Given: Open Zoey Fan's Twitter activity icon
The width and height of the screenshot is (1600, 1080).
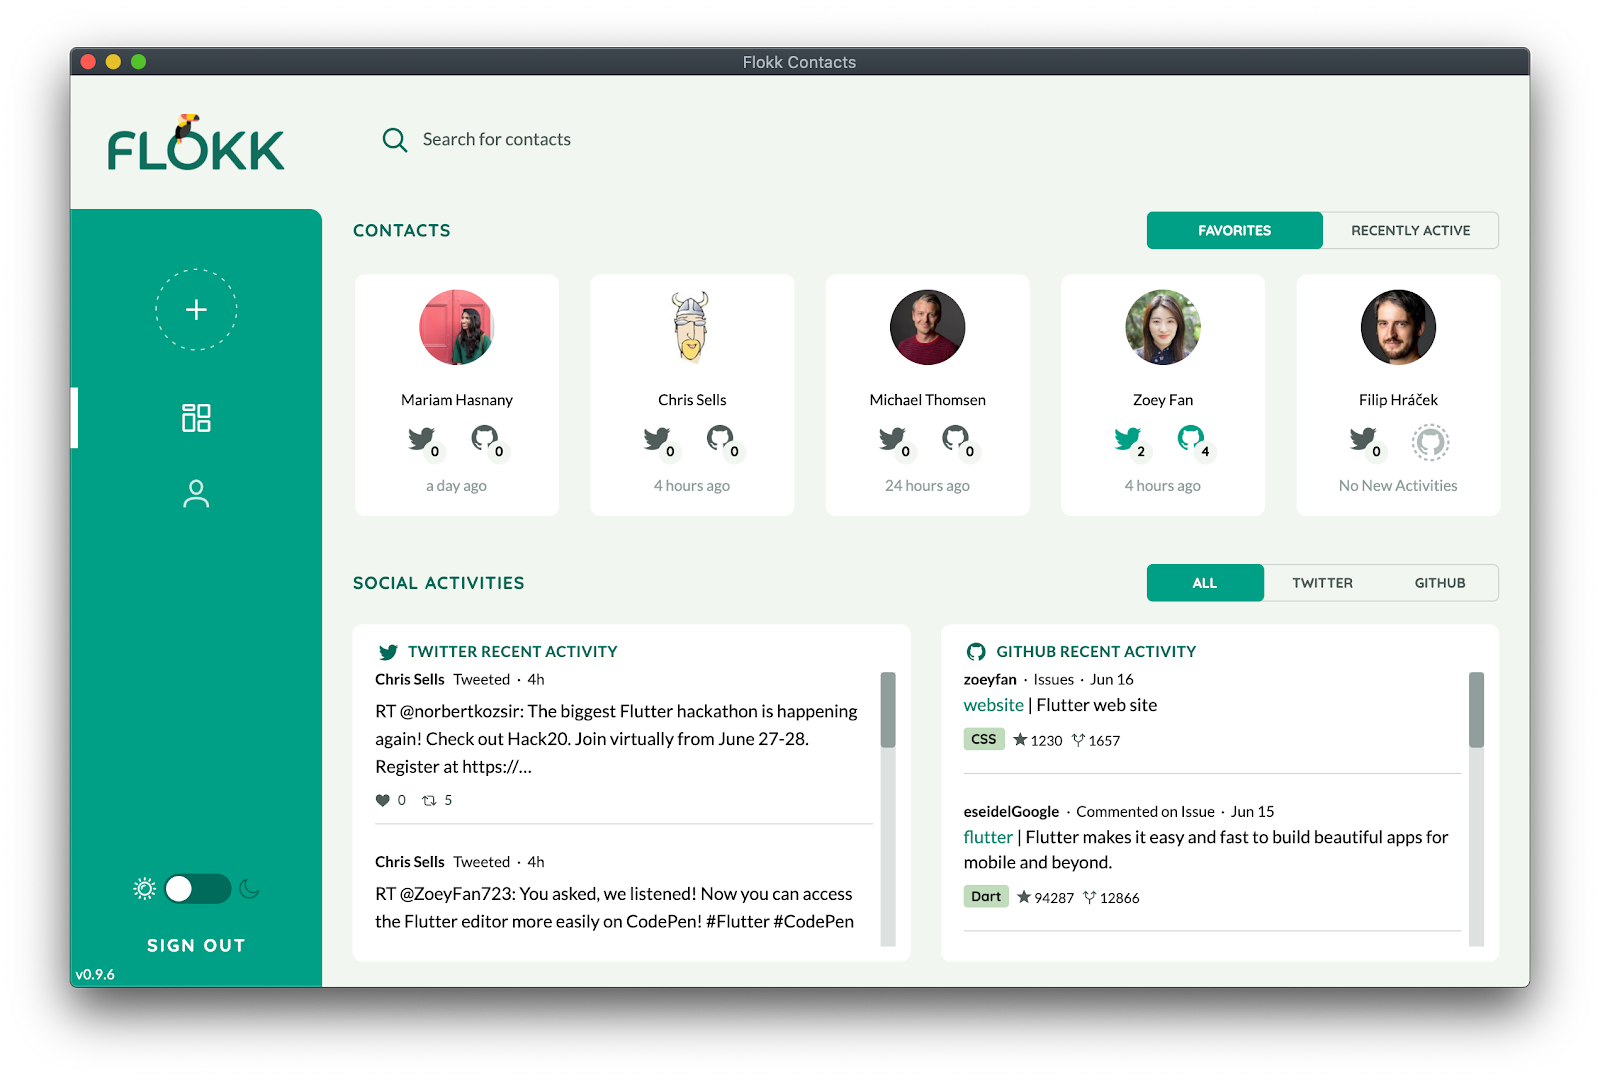Looking at the screenshot, I should [x=1127, y=440].
